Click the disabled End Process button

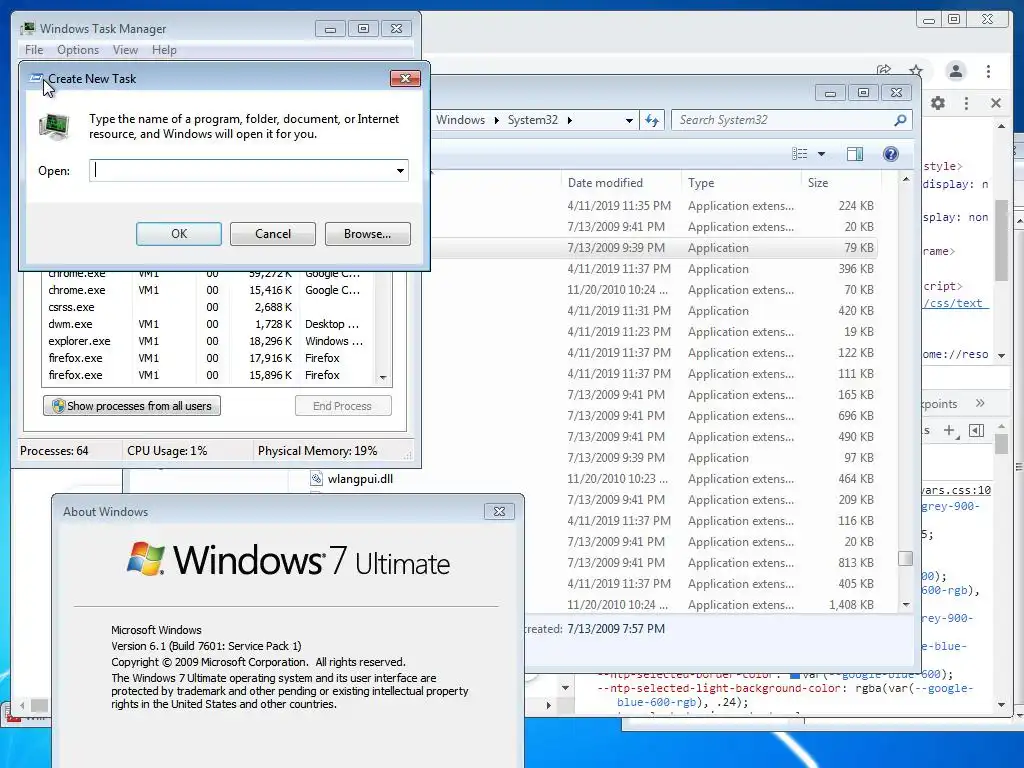point(343,406)
